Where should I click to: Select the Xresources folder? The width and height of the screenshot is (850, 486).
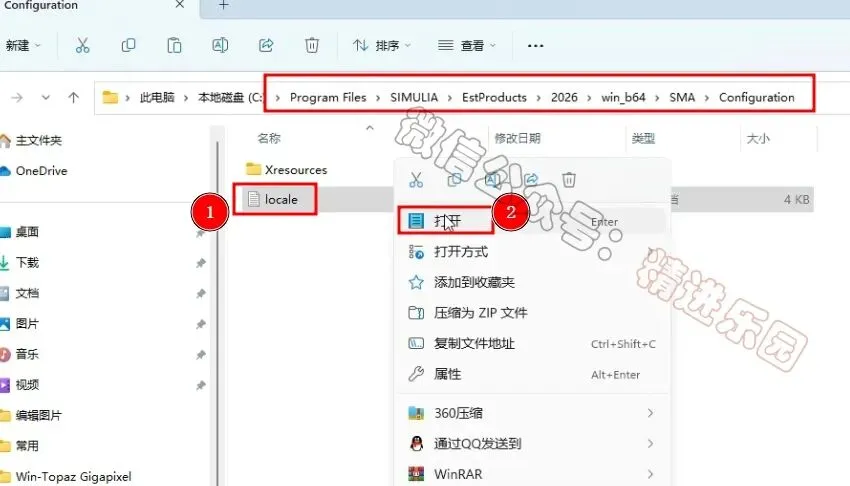point(286,170)
